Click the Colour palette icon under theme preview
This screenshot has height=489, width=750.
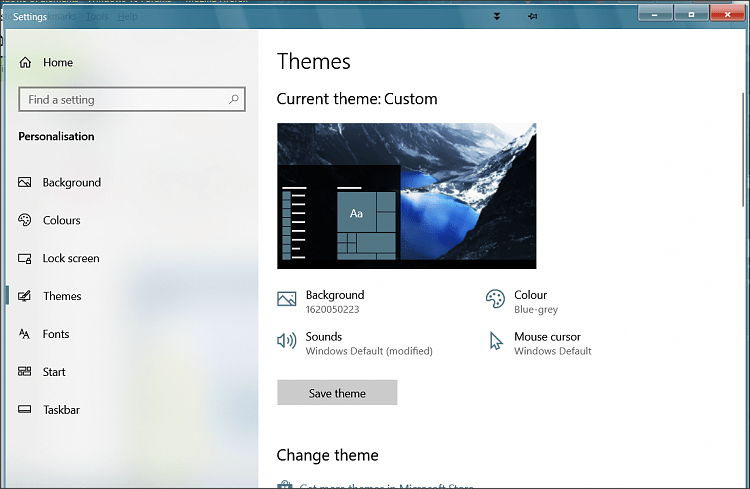pyautogui.click(x=495, y=299)
